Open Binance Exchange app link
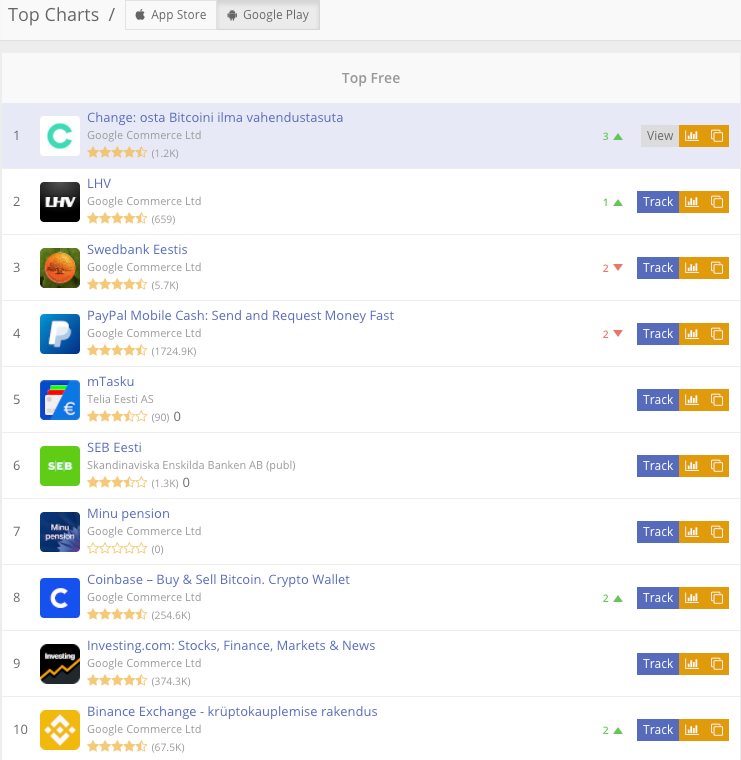 tap(232, 711)
